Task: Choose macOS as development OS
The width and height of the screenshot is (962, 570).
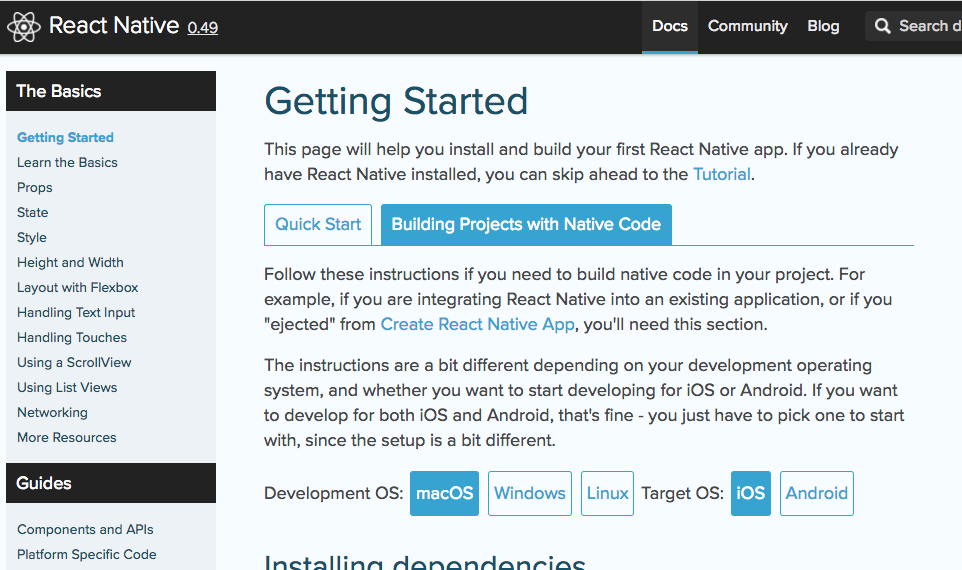Action: coord(444,493)
